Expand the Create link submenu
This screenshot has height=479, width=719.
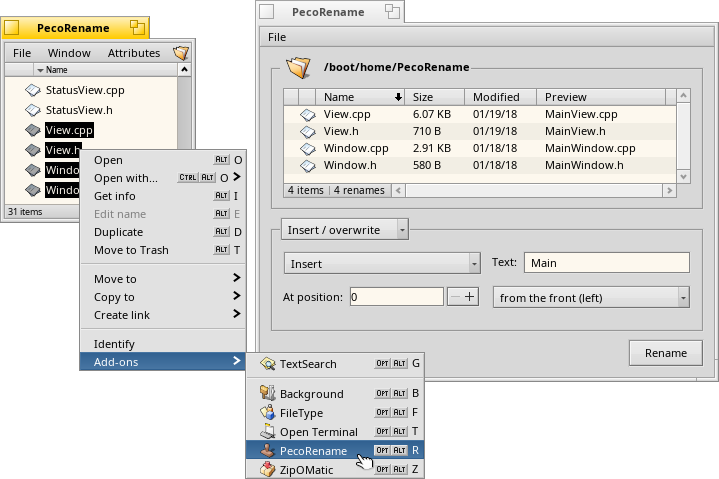(164, 315)
